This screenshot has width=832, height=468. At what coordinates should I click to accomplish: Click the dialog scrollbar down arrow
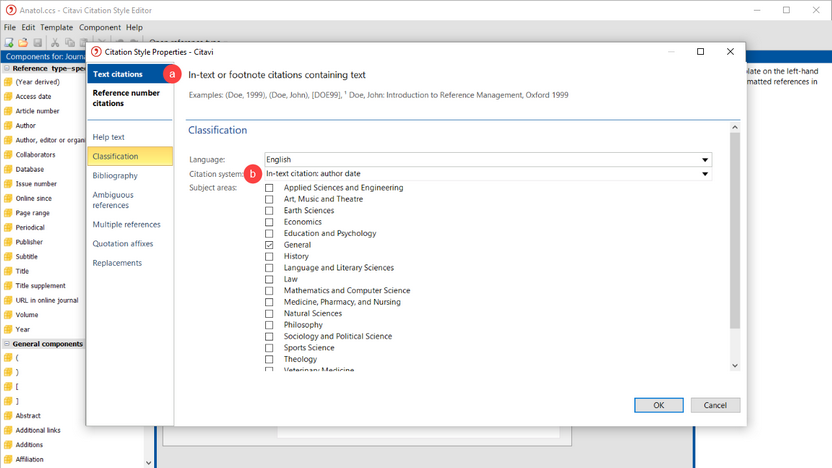pyautogui.click(x=735, y=365)
